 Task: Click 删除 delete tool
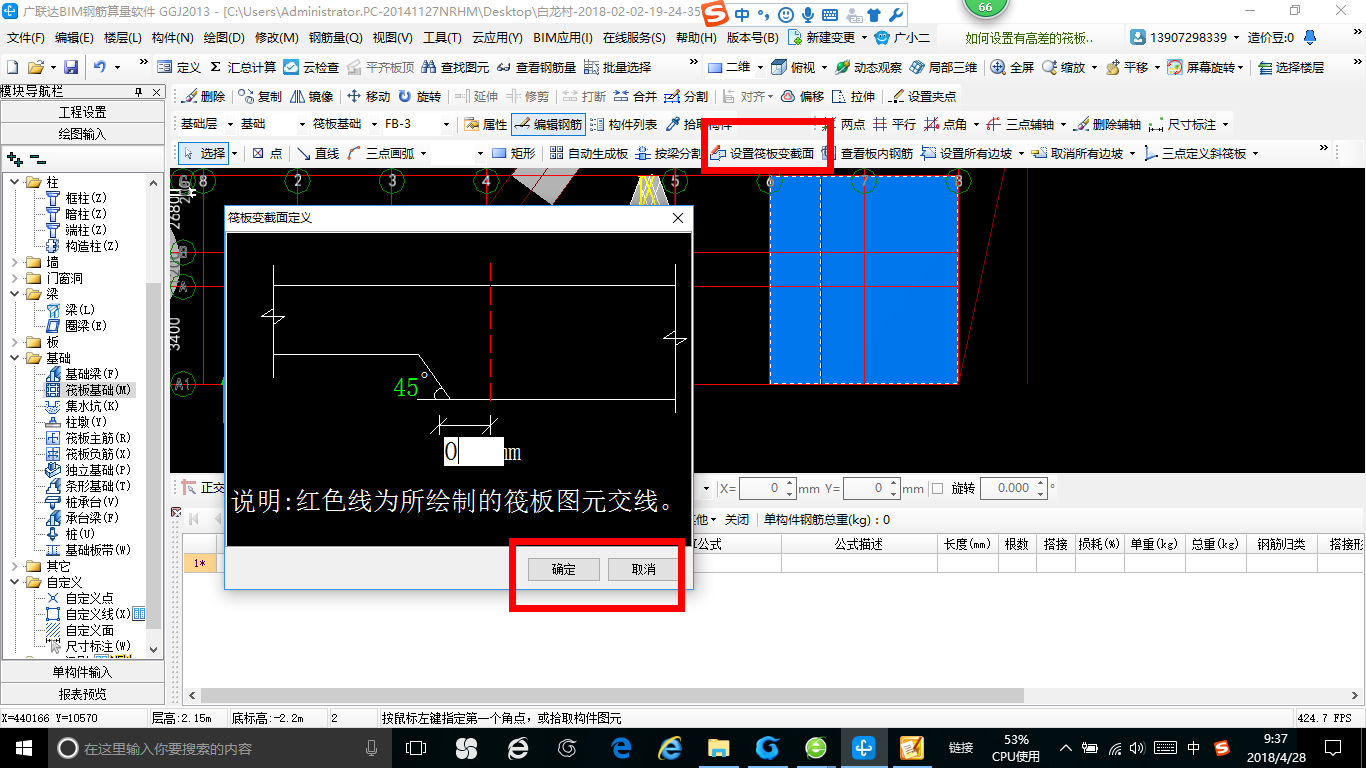pos(205,97)
